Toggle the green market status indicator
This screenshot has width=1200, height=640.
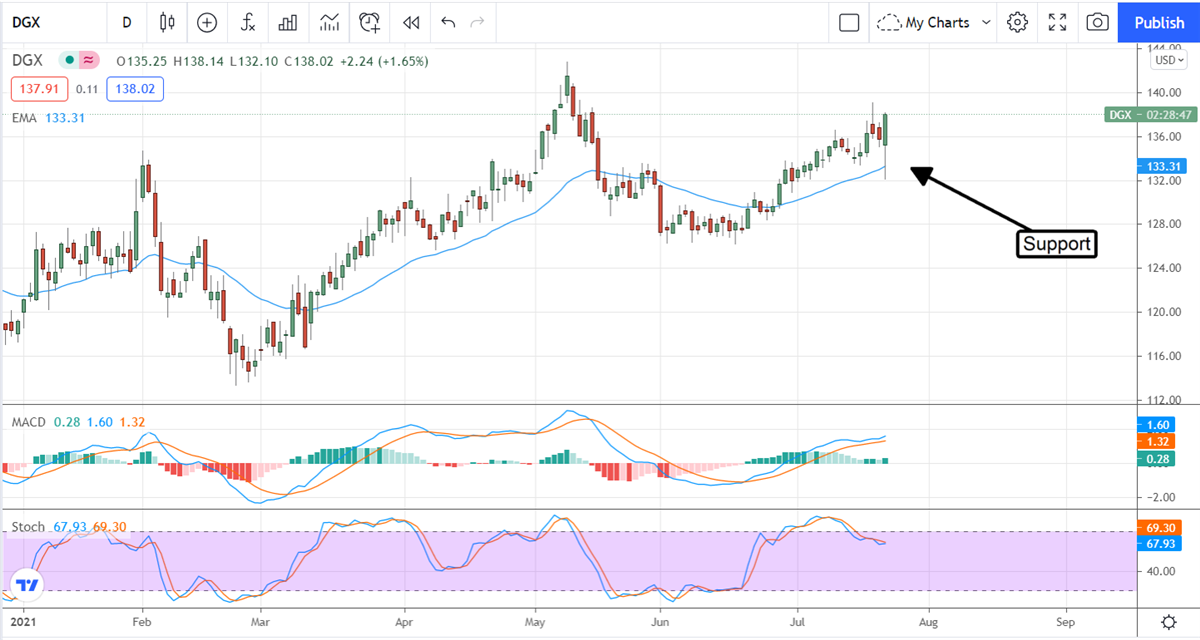[x=69, y=61]
